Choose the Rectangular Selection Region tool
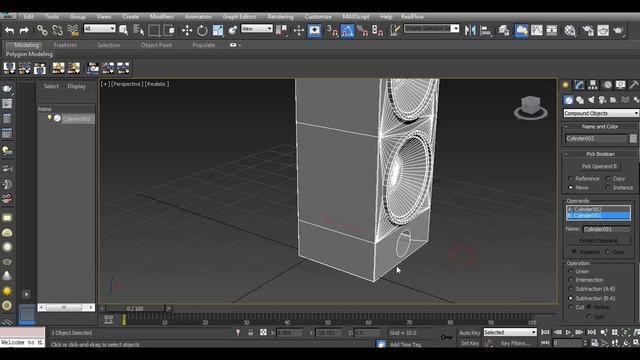Screen dimensions: 640x360 click(154, 30)
